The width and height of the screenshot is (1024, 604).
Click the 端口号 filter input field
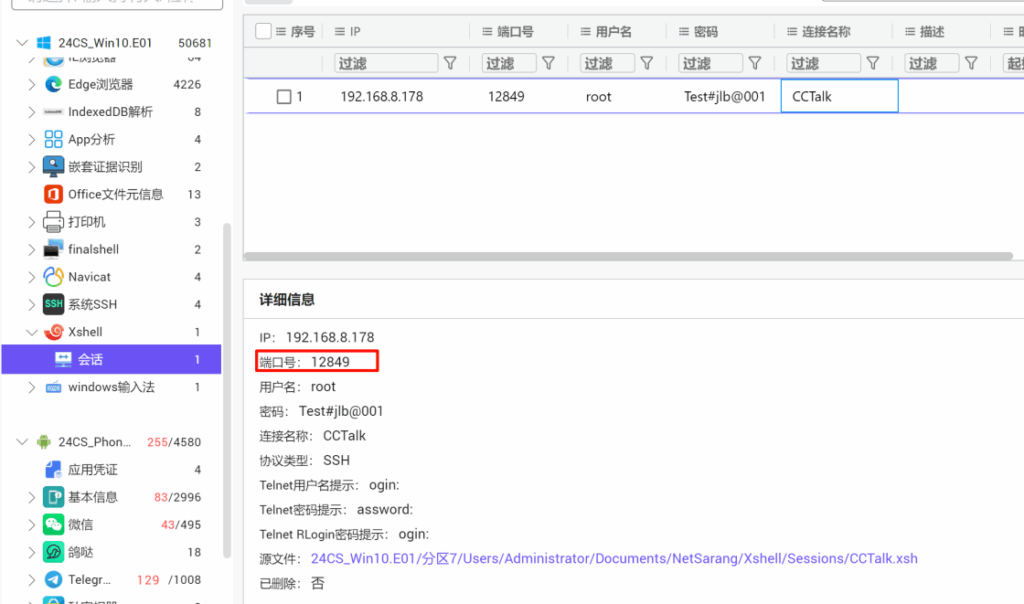click(508, 62)
